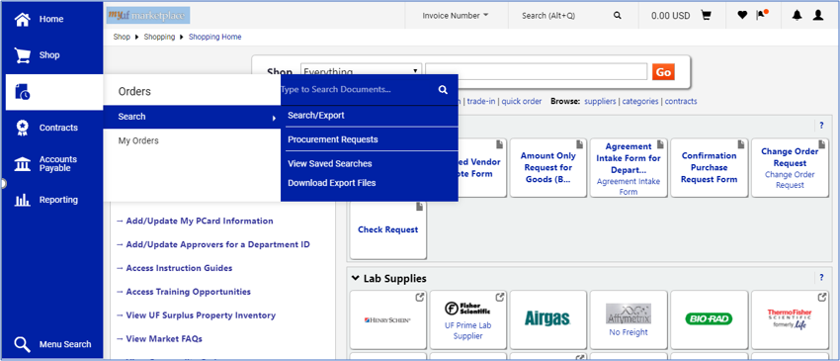Viewport: 840px width, 361px height.
Task: Click the Orders menu heading
Action: tap(134, 92)
